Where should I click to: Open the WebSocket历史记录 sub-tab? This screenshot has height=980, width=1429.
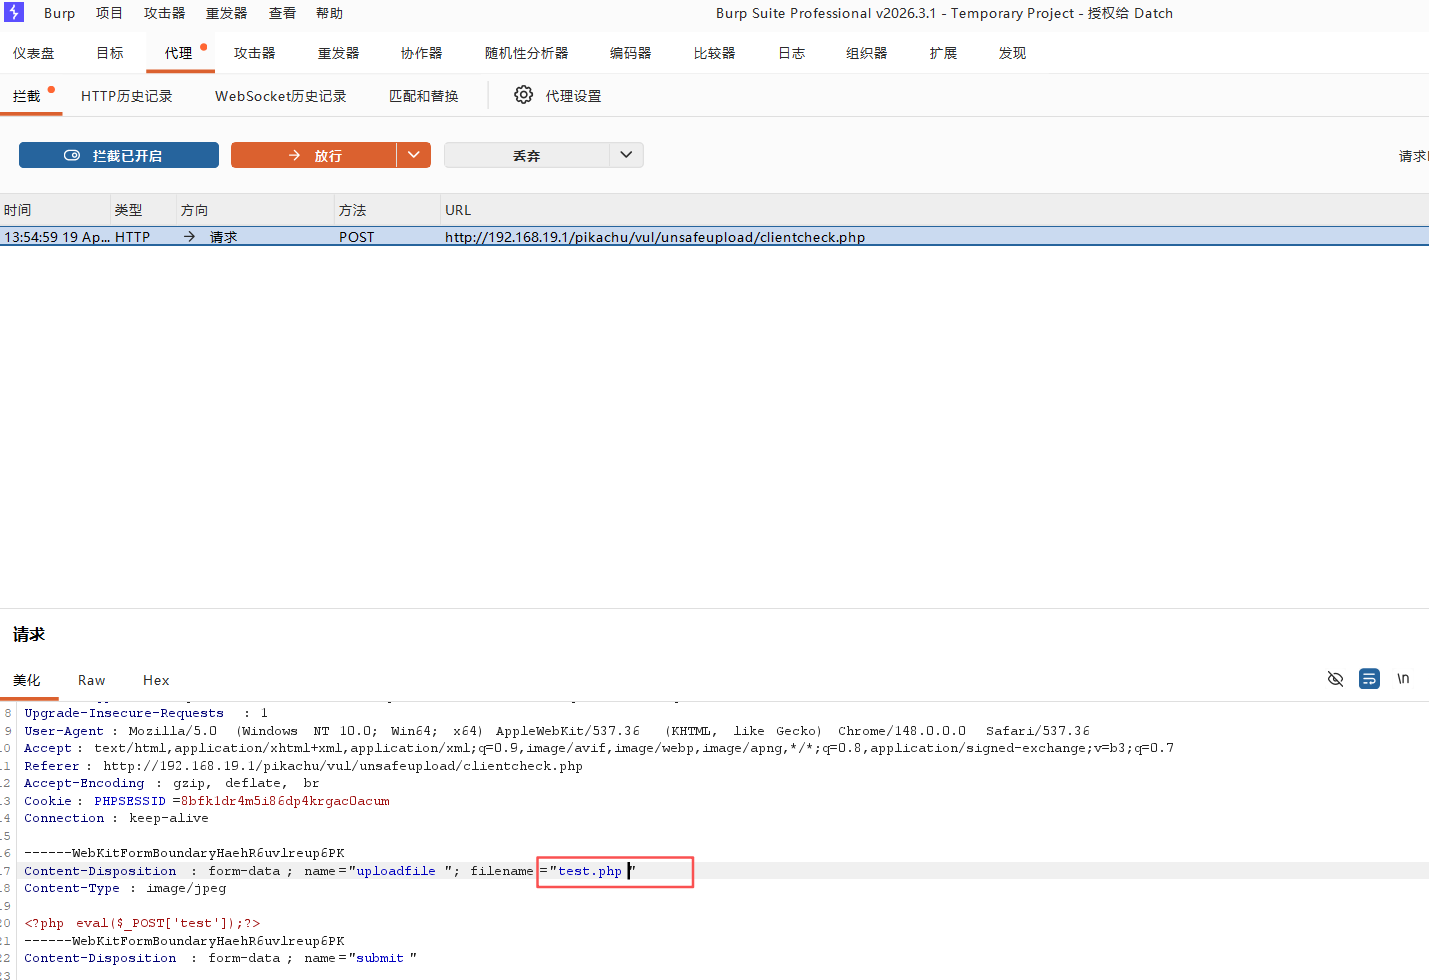coord(281,96)
